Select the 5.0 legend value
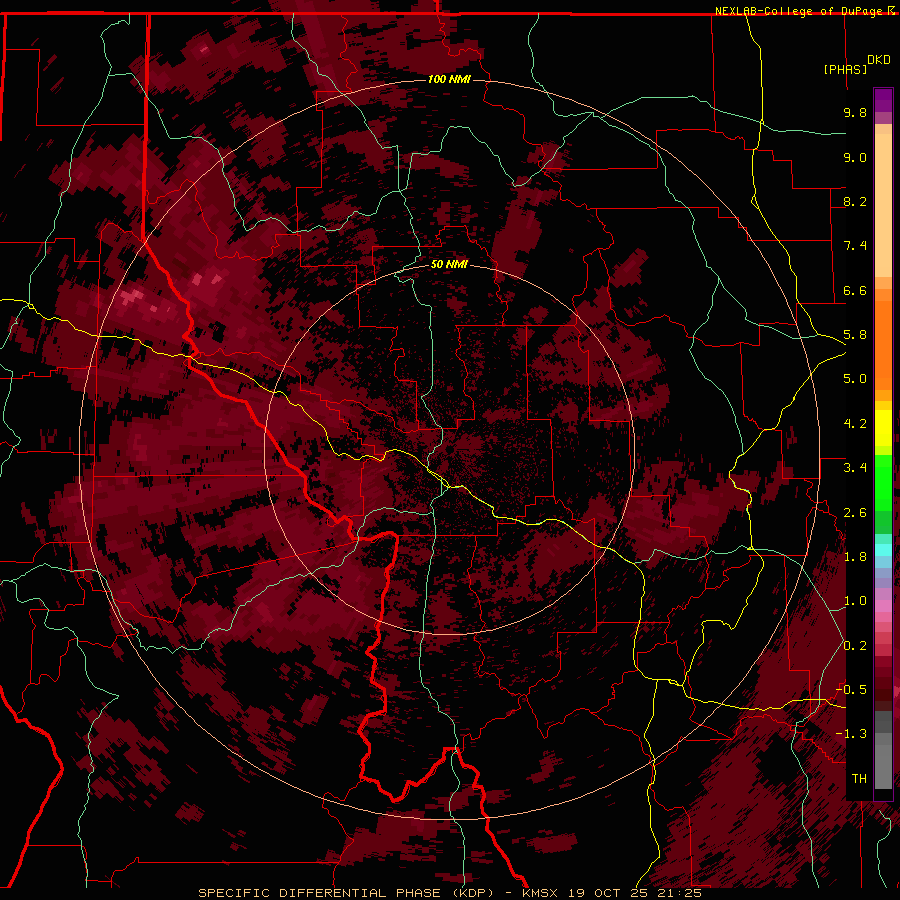Image resolution: width=900 pixels, height=900 pixels. click(855, 379)
